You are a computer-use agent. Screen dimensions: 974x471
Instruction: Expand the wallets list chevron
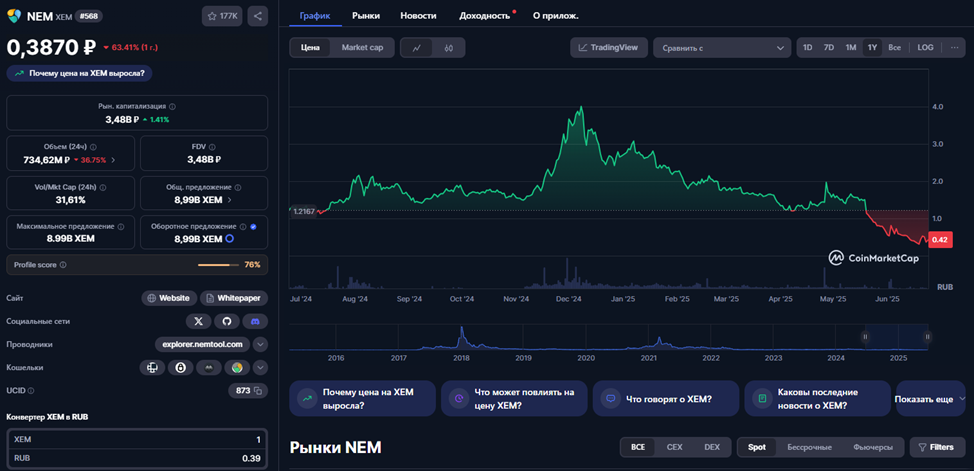(x=260, y=367)
